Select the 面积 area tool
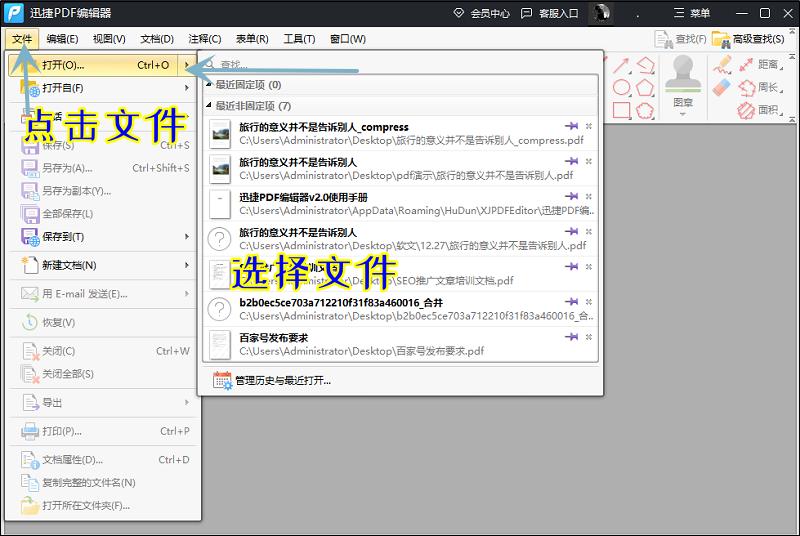800x536 pixels. pyautogui.click(x=760, y=110)
